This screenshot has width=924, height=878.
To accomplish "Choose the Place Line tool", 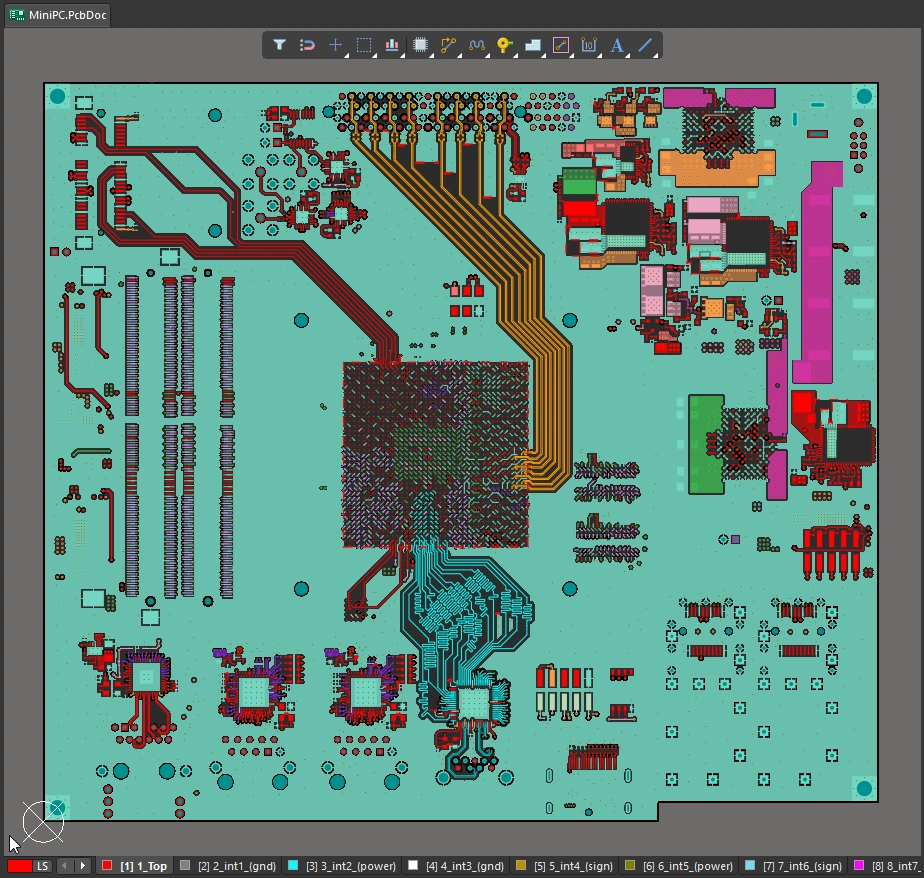I will click(x=645, y=45).
